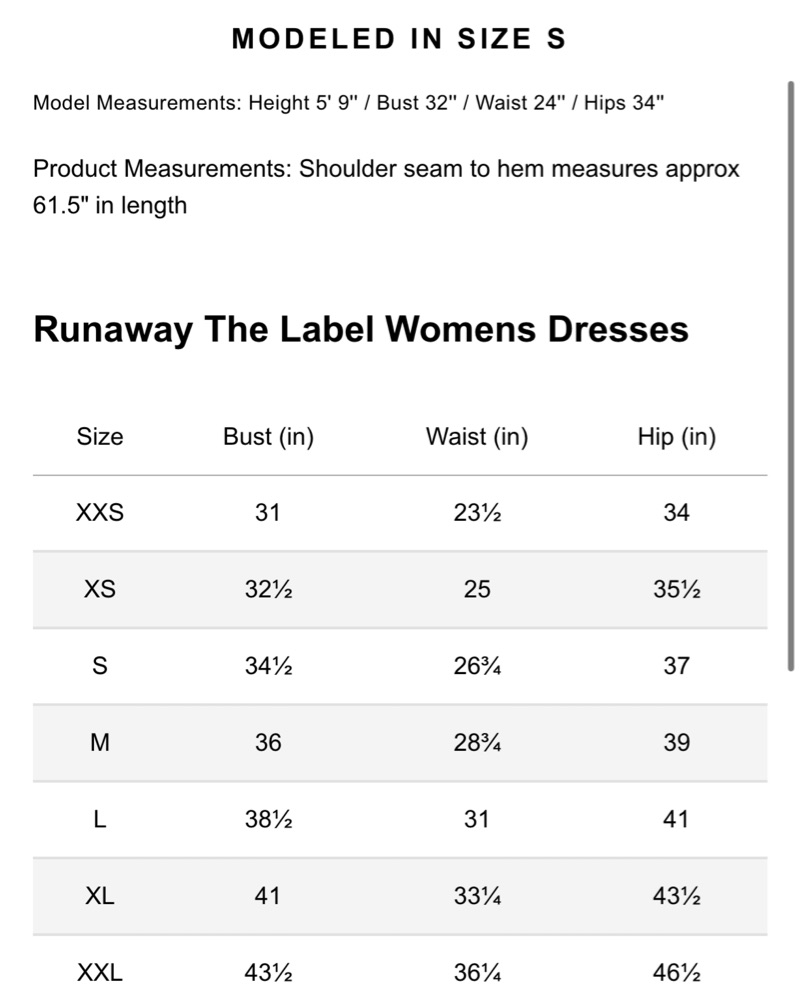Image resolution: width=801 pixels, height=1000 pixels.
Task: Select the S size row label
Action: click(x=100, y=666)
